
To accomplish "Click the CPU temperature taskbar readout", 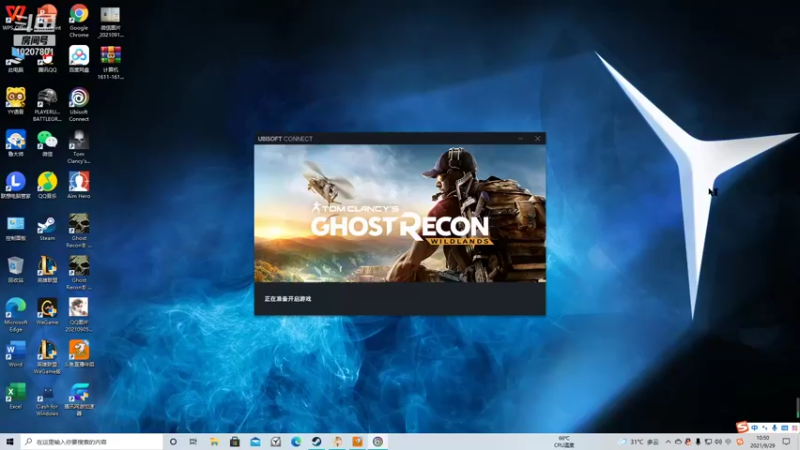I will point(564,441).
